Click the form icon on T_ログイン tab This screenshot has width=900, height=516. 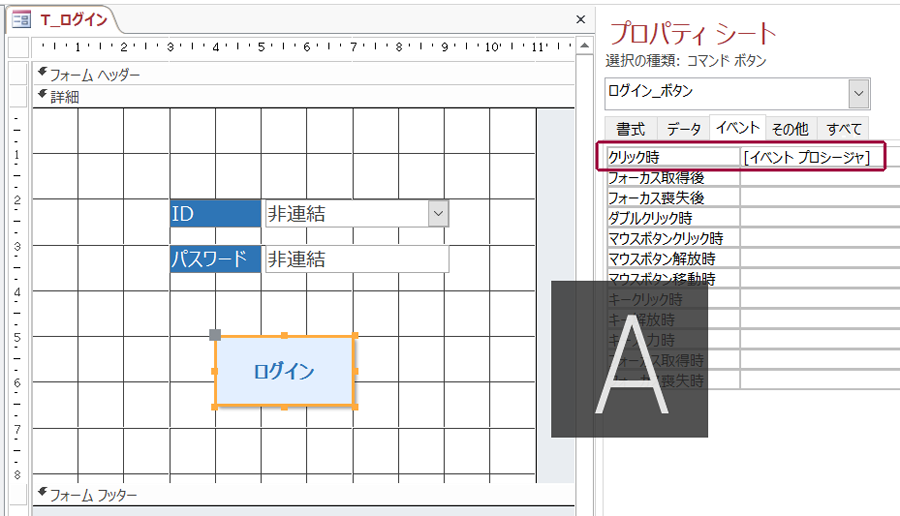20,19
